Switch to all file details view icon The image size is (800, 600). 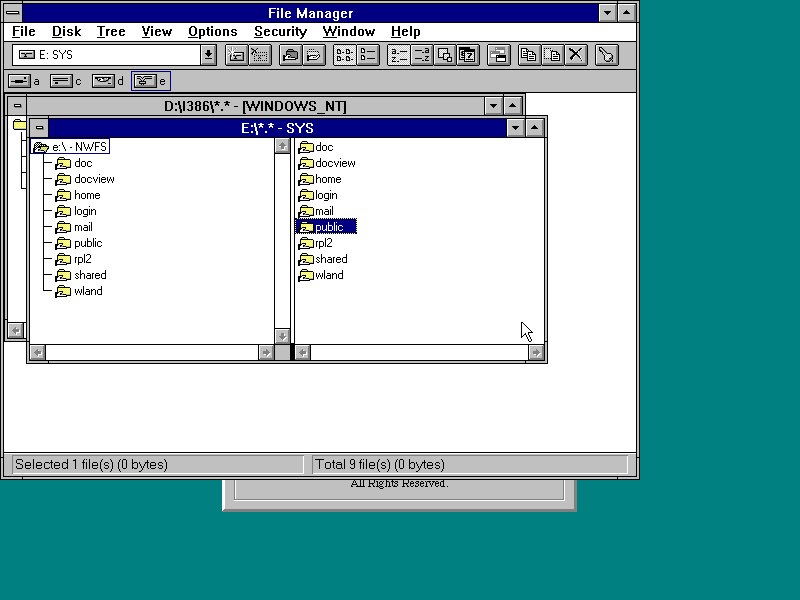tap(368, 55)
